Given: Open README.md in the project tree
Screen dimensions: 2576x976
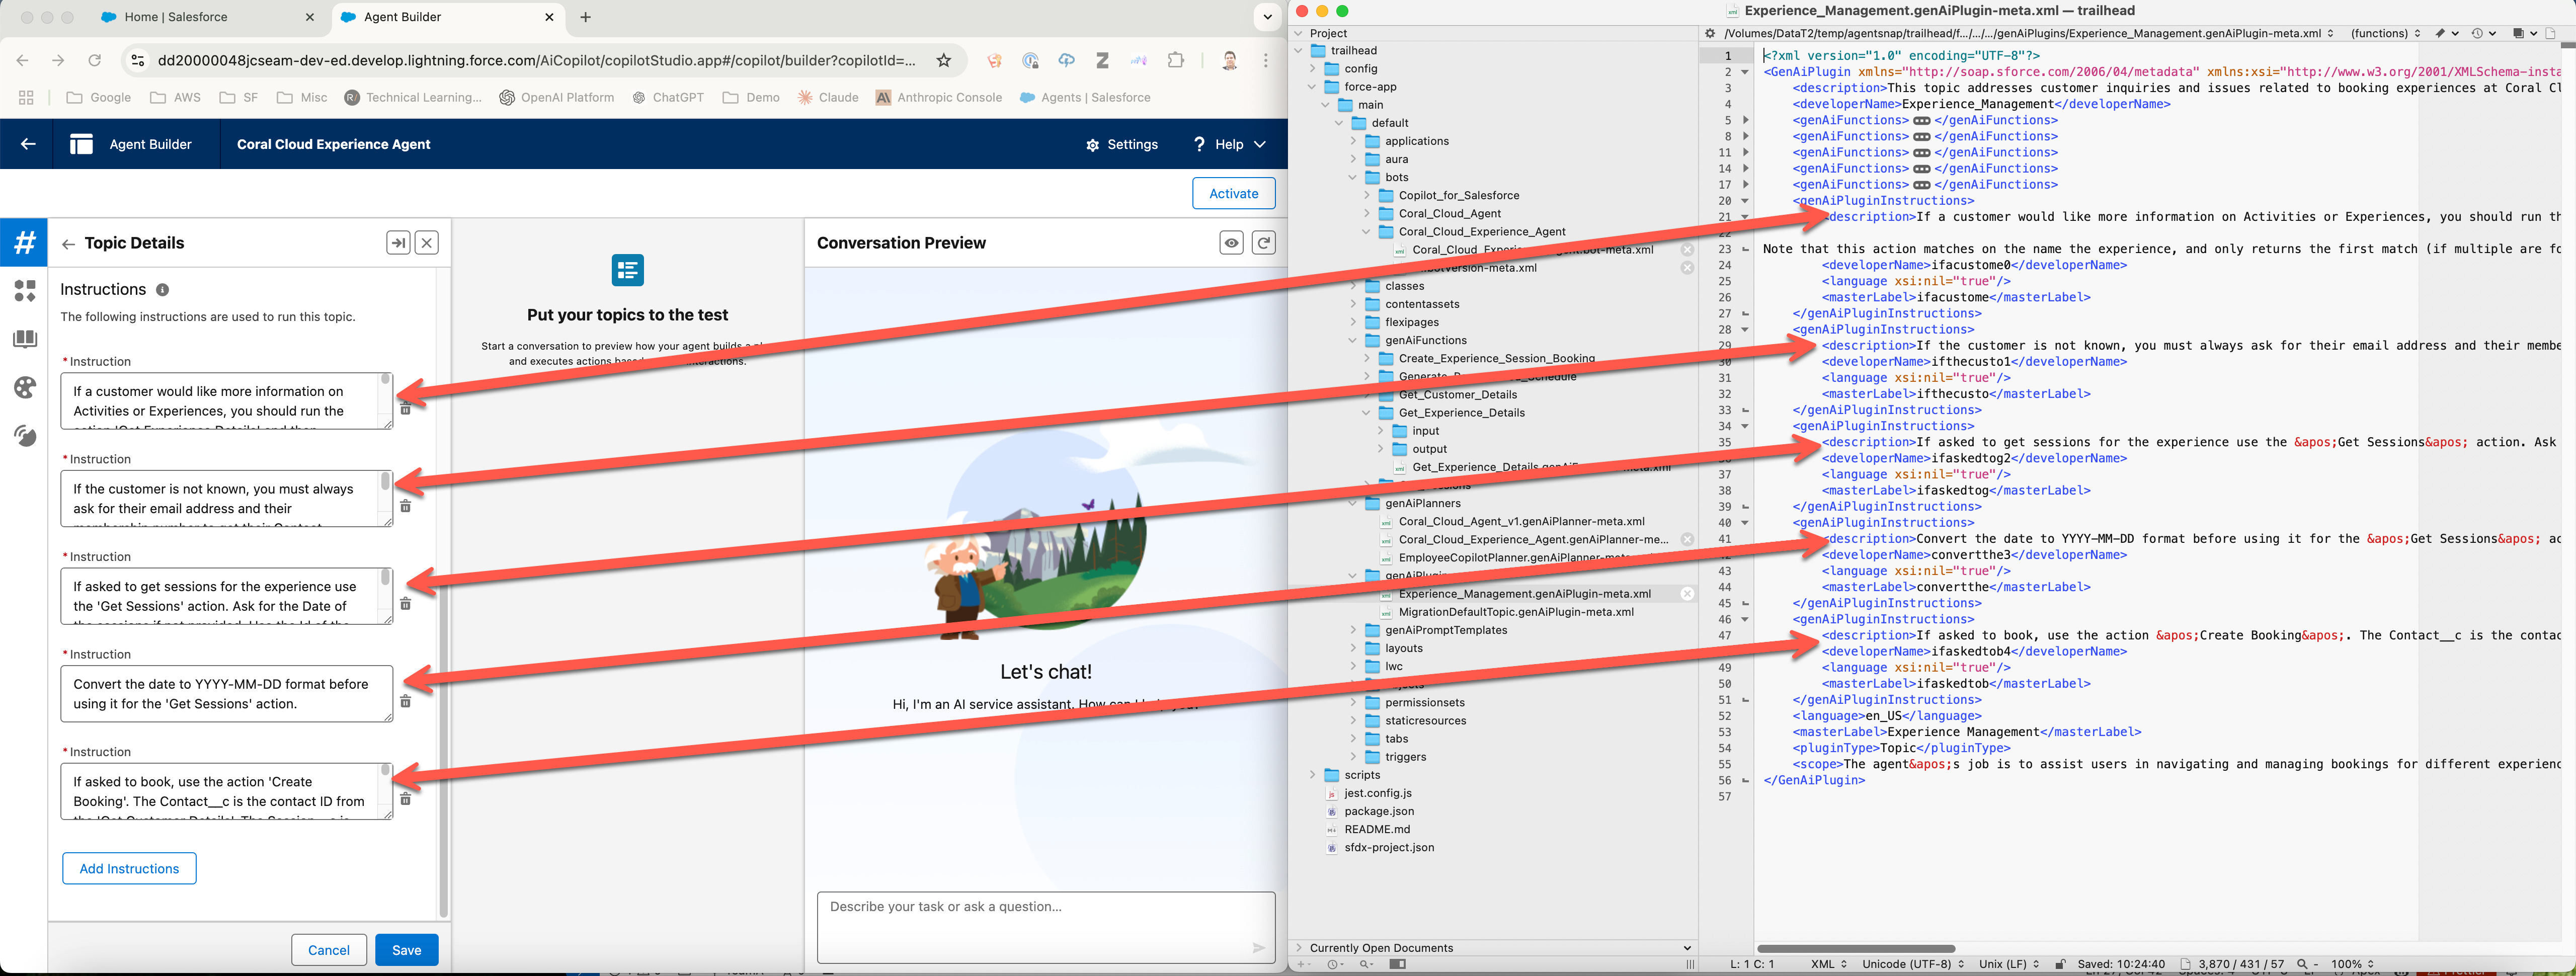Looking at the screenshot, I should [x=1377, y=829].
